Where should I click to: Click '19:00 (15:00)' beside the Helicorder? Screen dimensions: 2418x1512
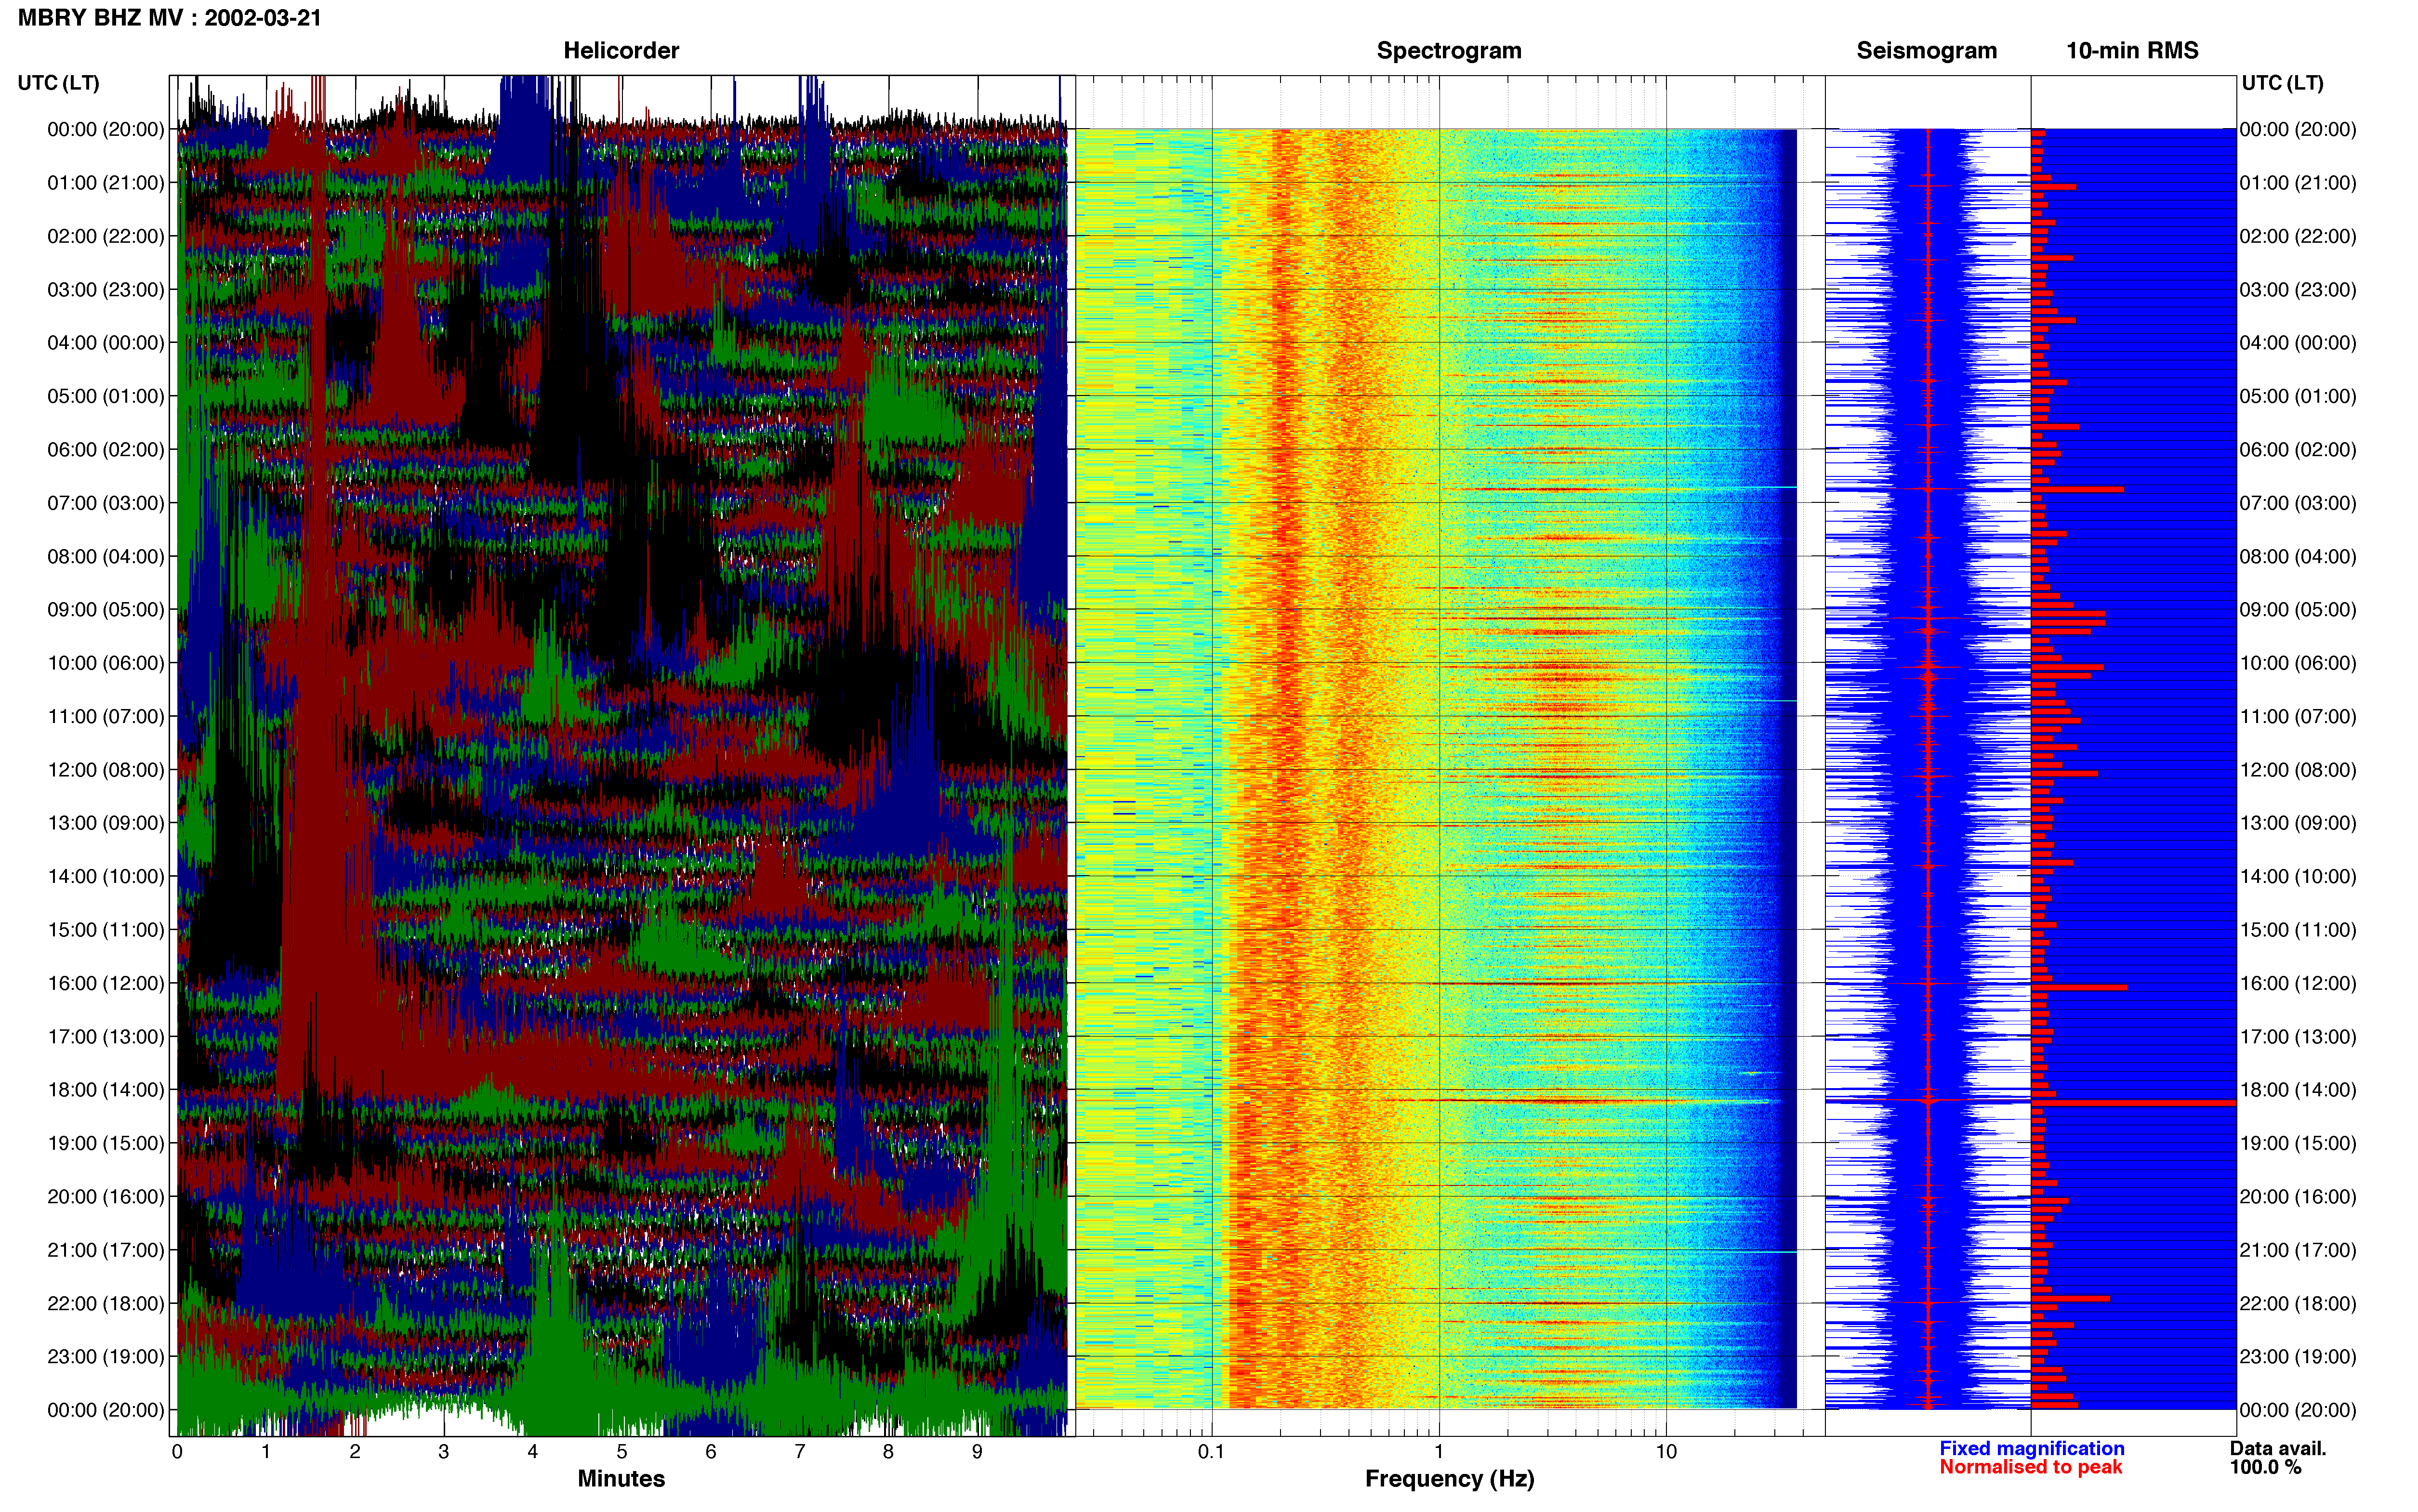106,1143
